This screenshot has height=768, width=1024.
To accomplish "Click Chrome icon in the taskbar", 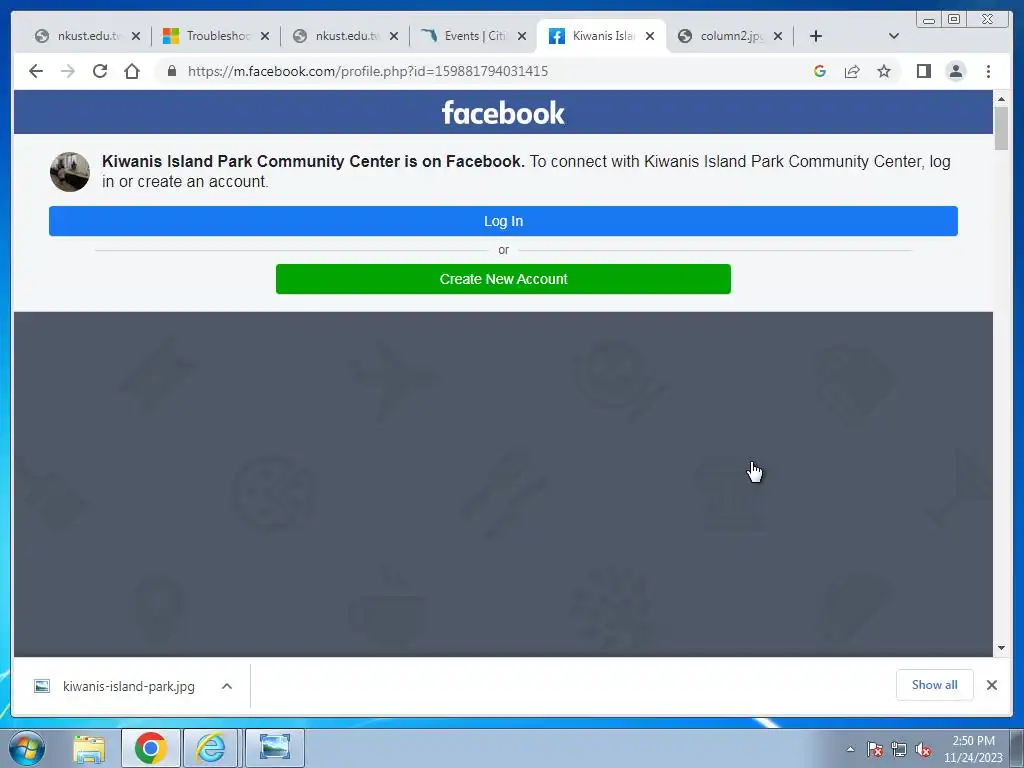I will pos(151,748).
